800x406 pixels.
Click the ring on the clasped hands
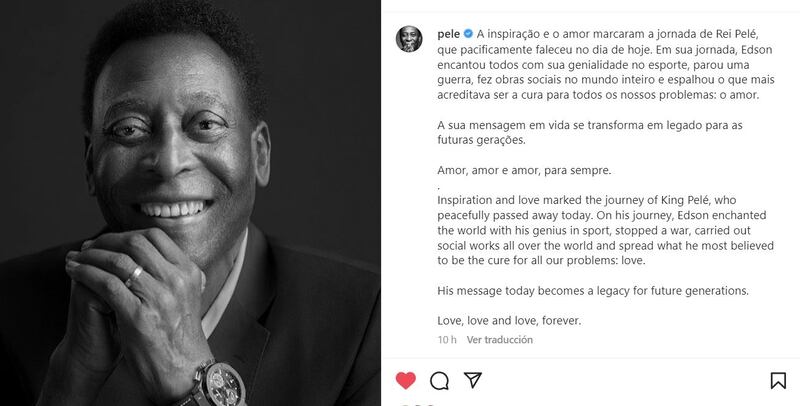click(134, 276)
